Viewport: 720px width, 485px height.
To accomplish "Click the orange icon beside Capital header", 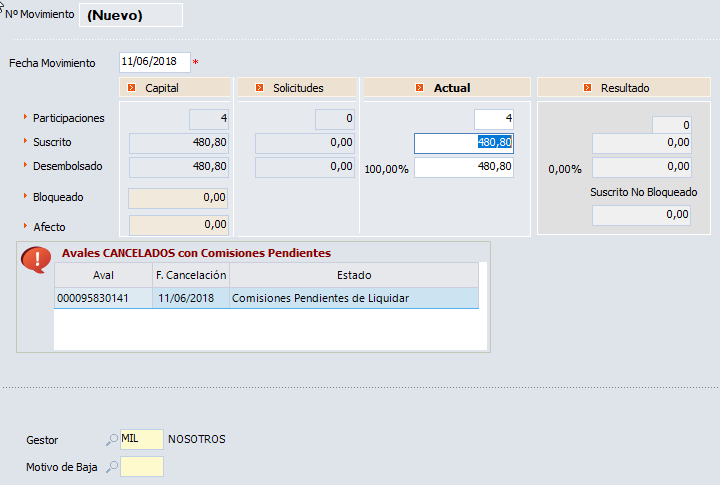I will (134, 88).
